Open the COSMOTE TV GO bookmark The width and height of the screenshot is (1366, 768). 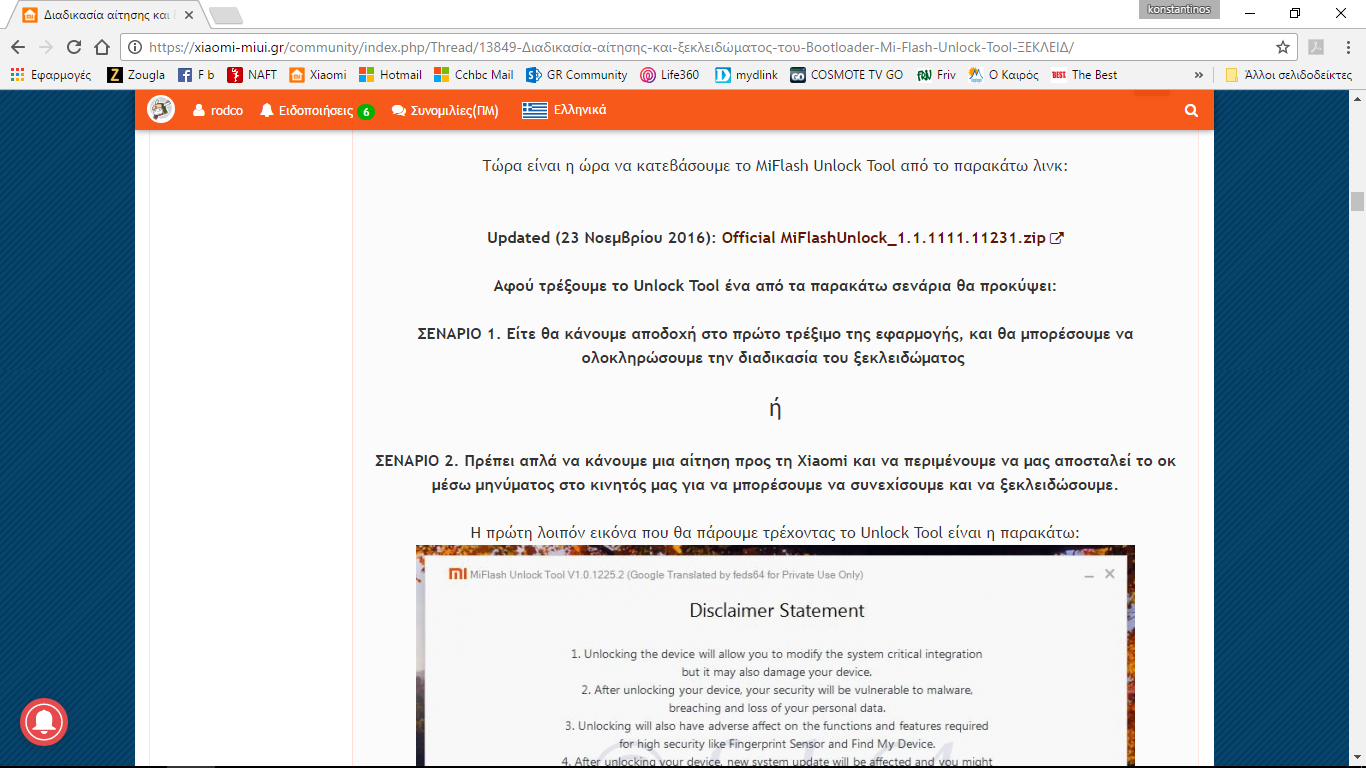tap(846, 75)
